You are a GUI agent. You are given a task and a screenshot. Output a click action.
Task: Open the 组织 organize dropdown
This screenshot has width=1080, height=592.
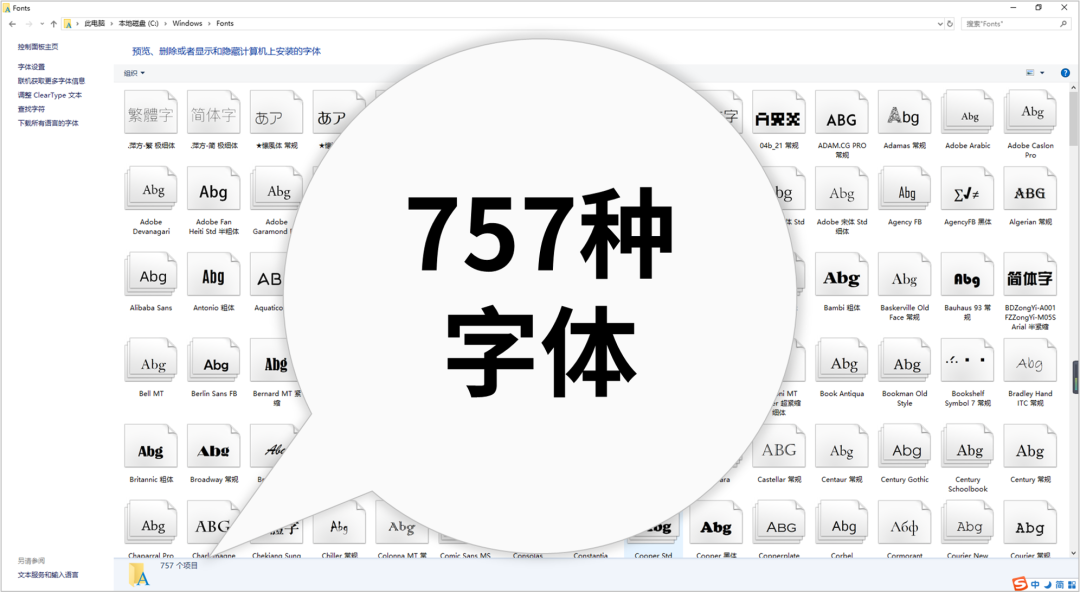pos(134,73)
